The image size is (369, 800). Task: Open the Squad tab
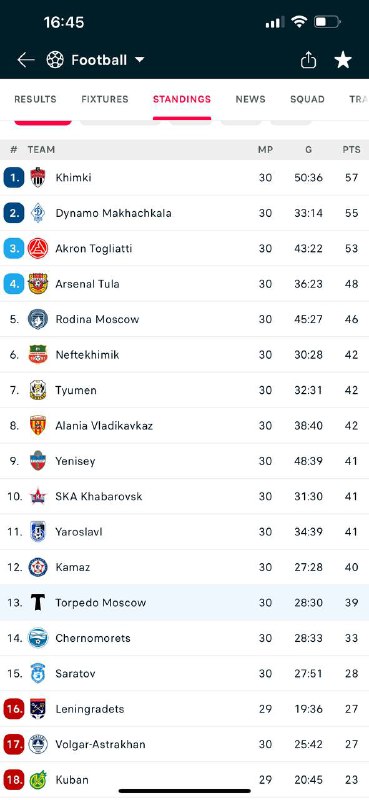coord(307,99)
